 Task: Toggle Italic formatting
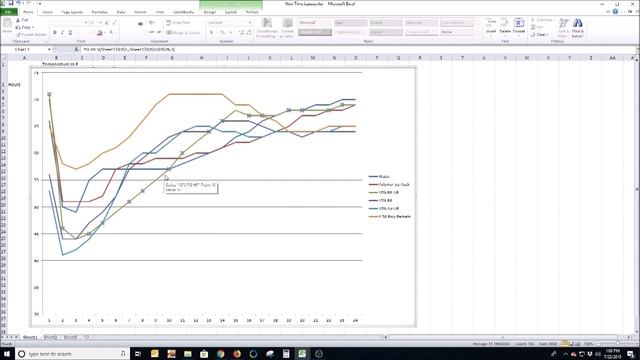point(62,33)
